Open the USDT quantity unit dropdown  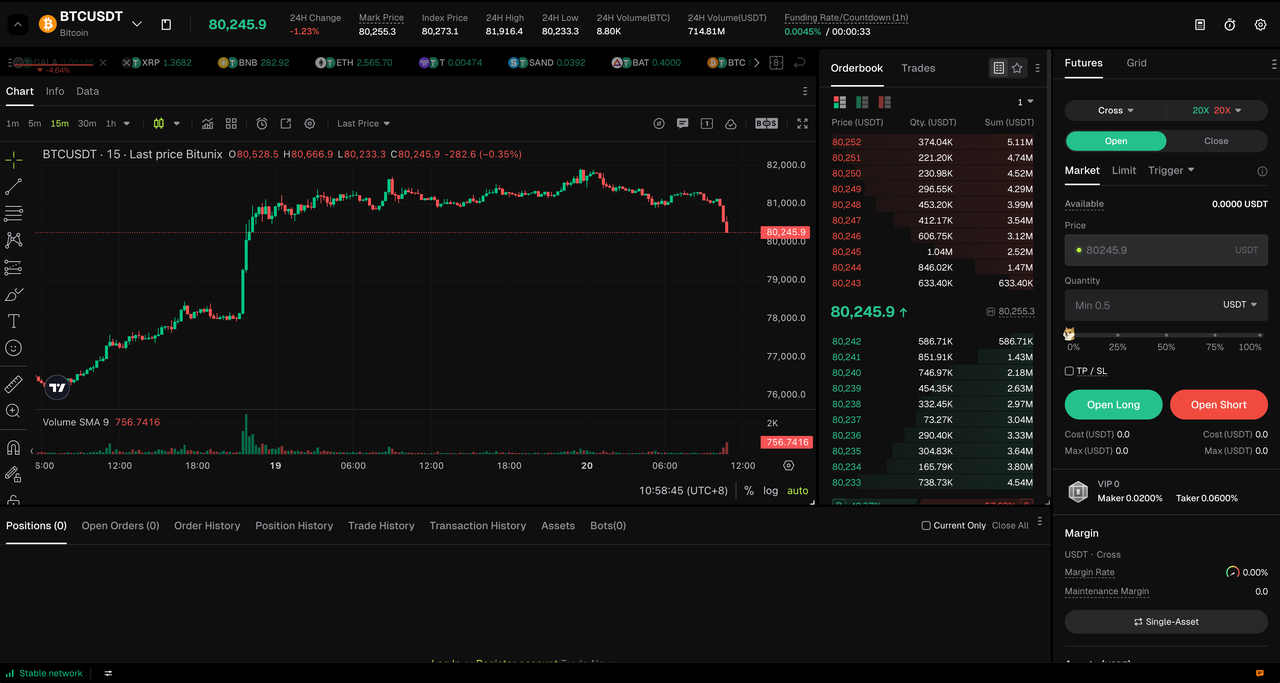1240,305
